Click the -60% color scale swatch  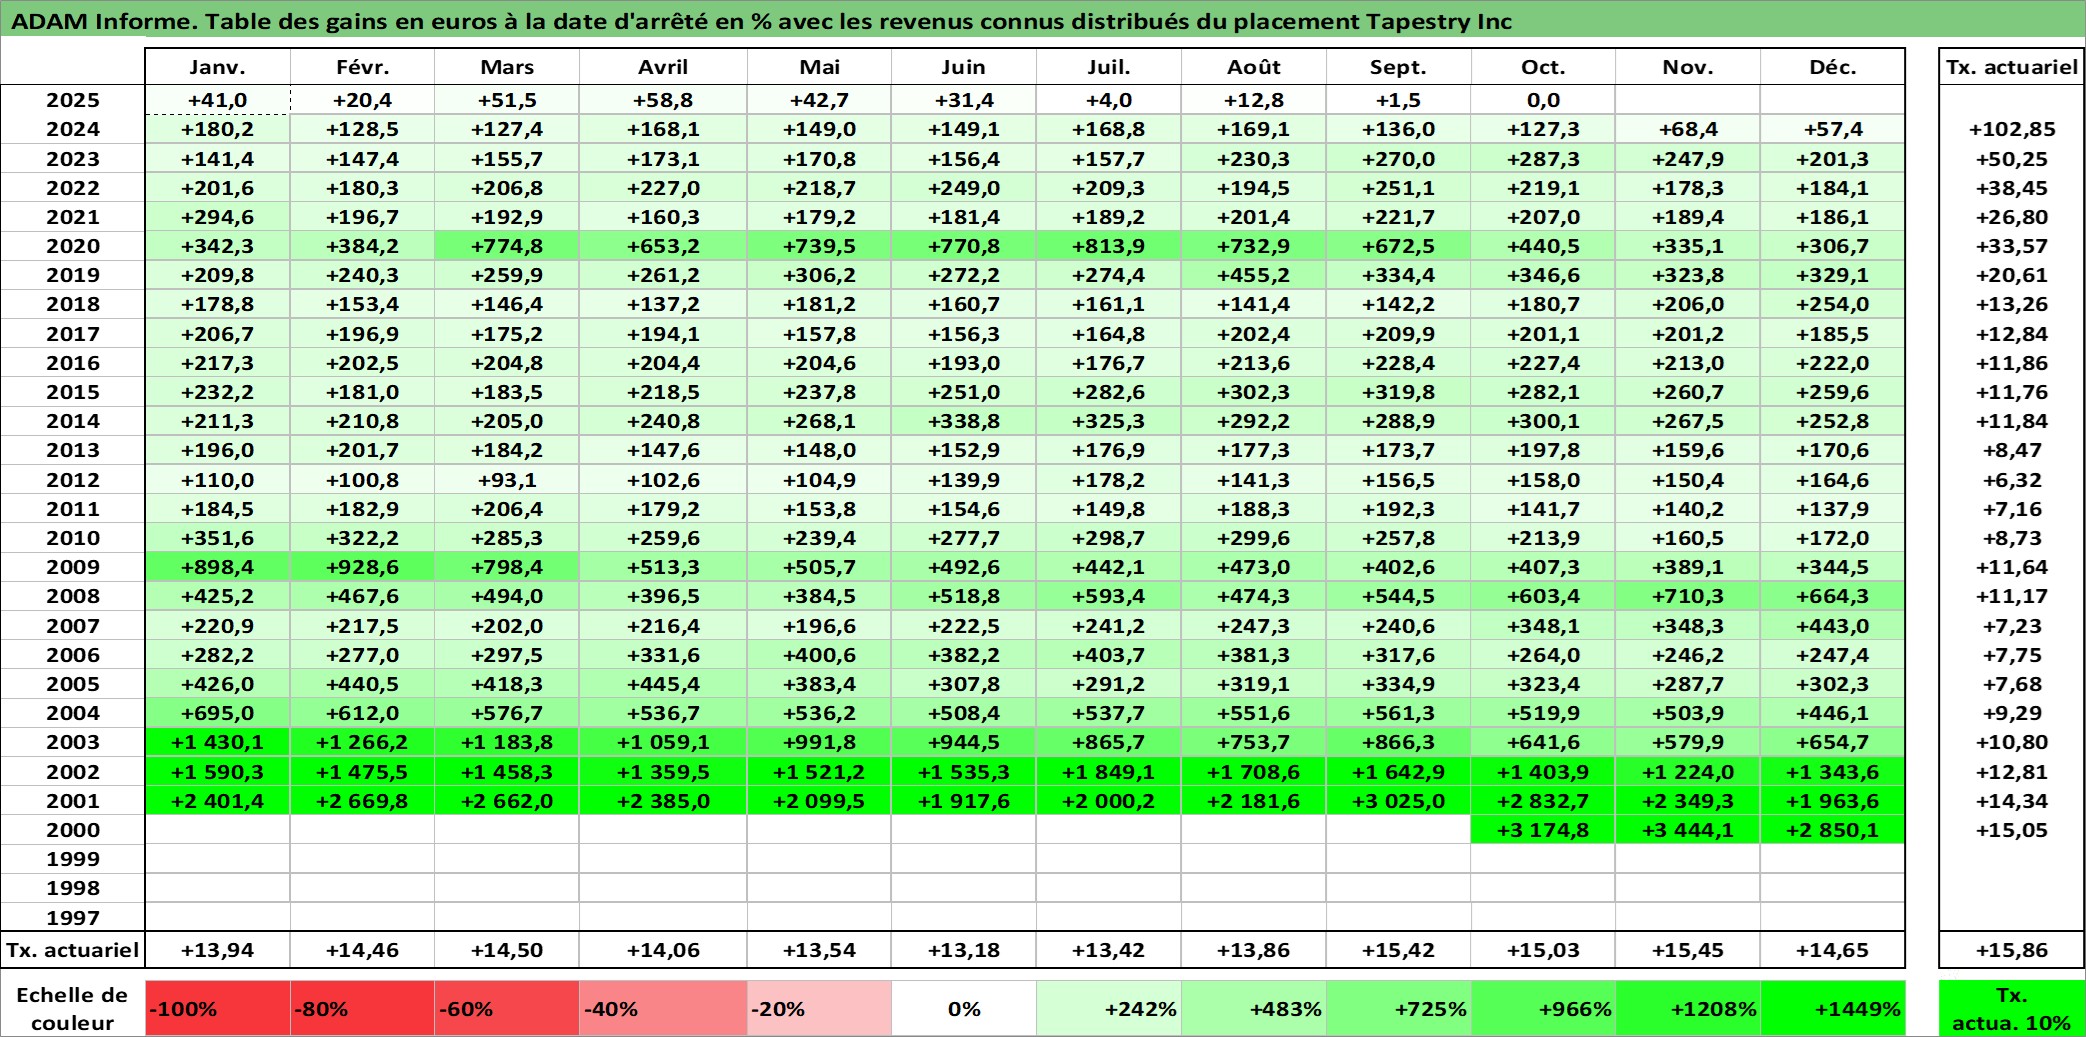click(x=507, y=1008)
